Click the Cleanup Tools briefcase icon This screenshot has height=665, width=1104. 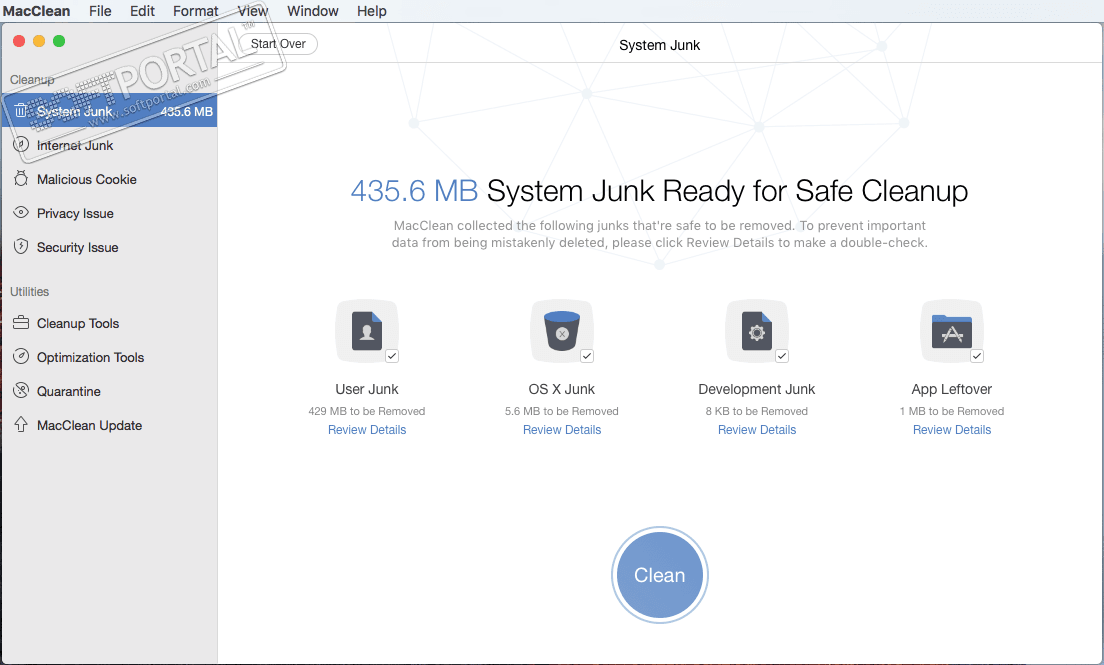pos(21,323)
